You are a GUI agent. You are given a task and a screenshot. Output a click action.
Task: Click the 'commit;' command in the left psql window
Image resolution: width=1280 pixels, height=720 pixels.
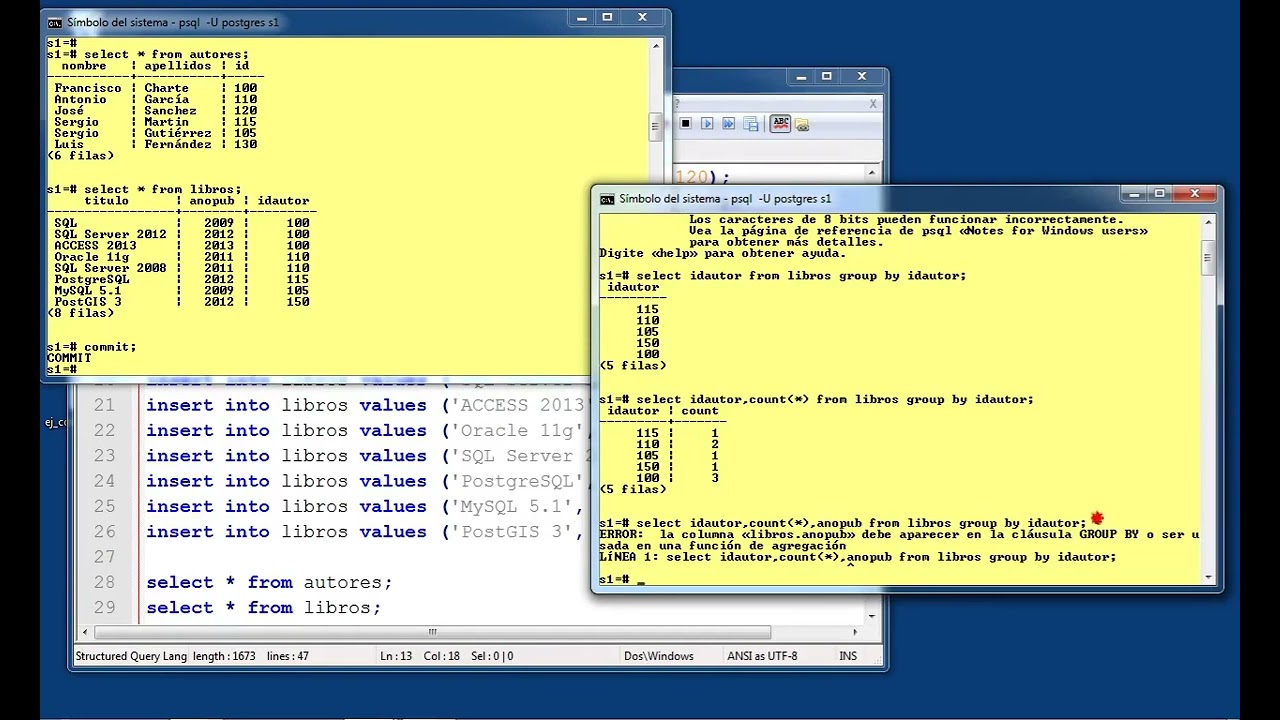110,347
